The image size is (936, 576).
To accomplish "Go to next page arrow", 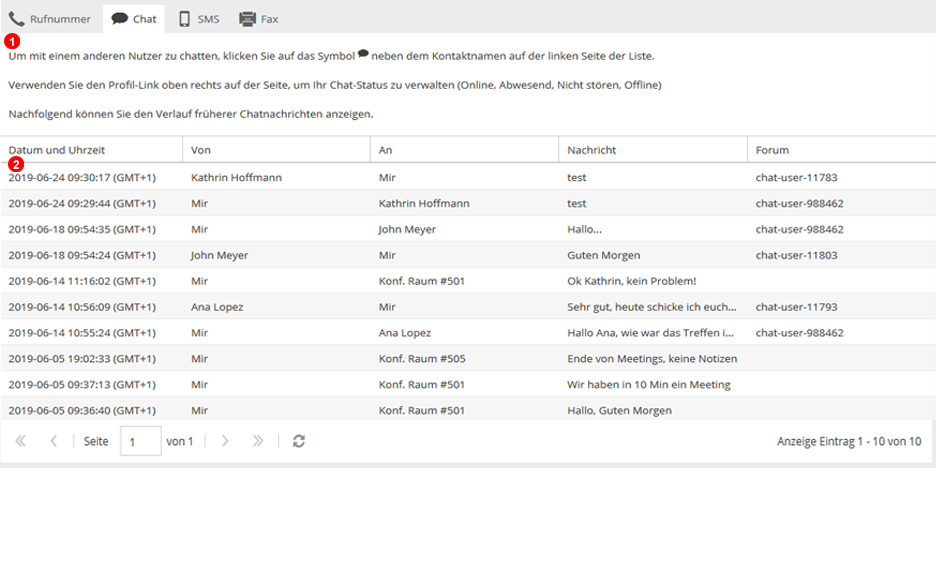I will click(225, 441).
